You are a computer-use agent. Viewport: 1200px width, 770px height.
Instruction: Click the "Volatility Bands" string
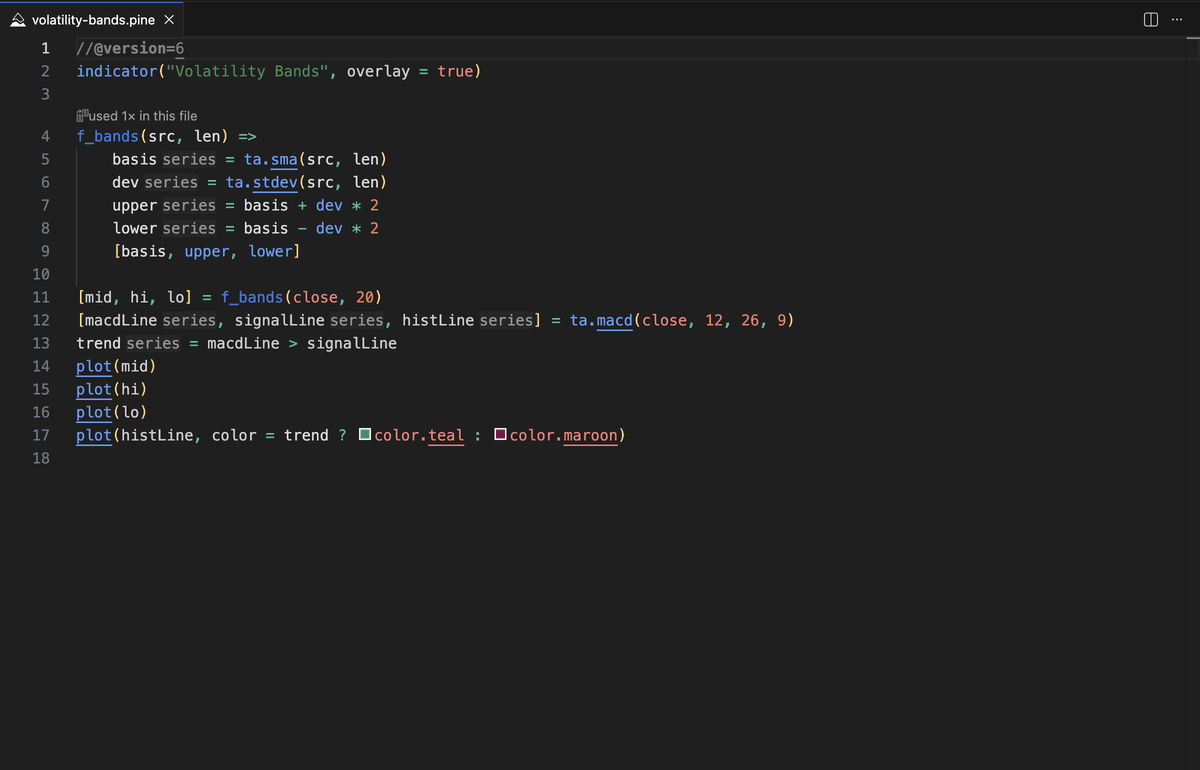coord(245,71)
